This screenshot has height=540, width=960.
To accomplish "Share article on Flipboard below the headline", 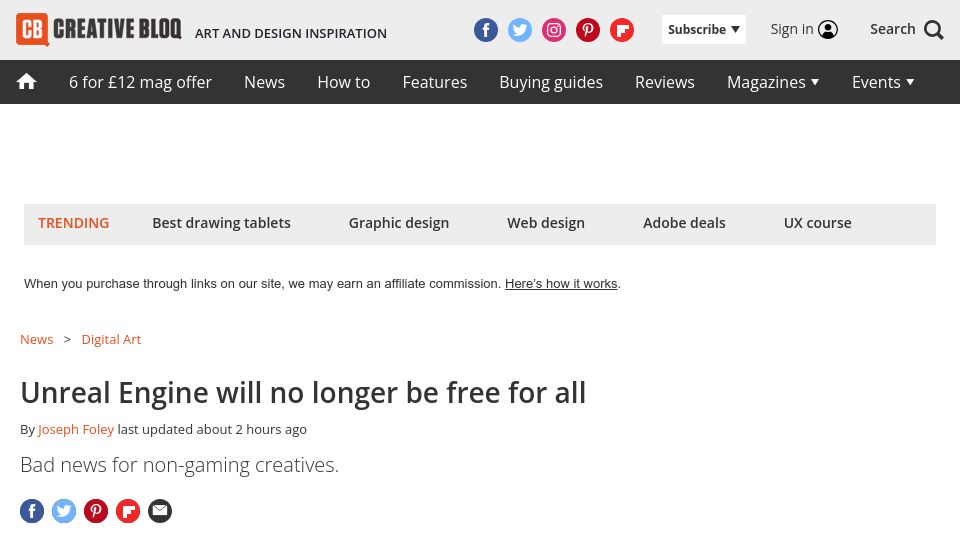I will pos(127,511).
